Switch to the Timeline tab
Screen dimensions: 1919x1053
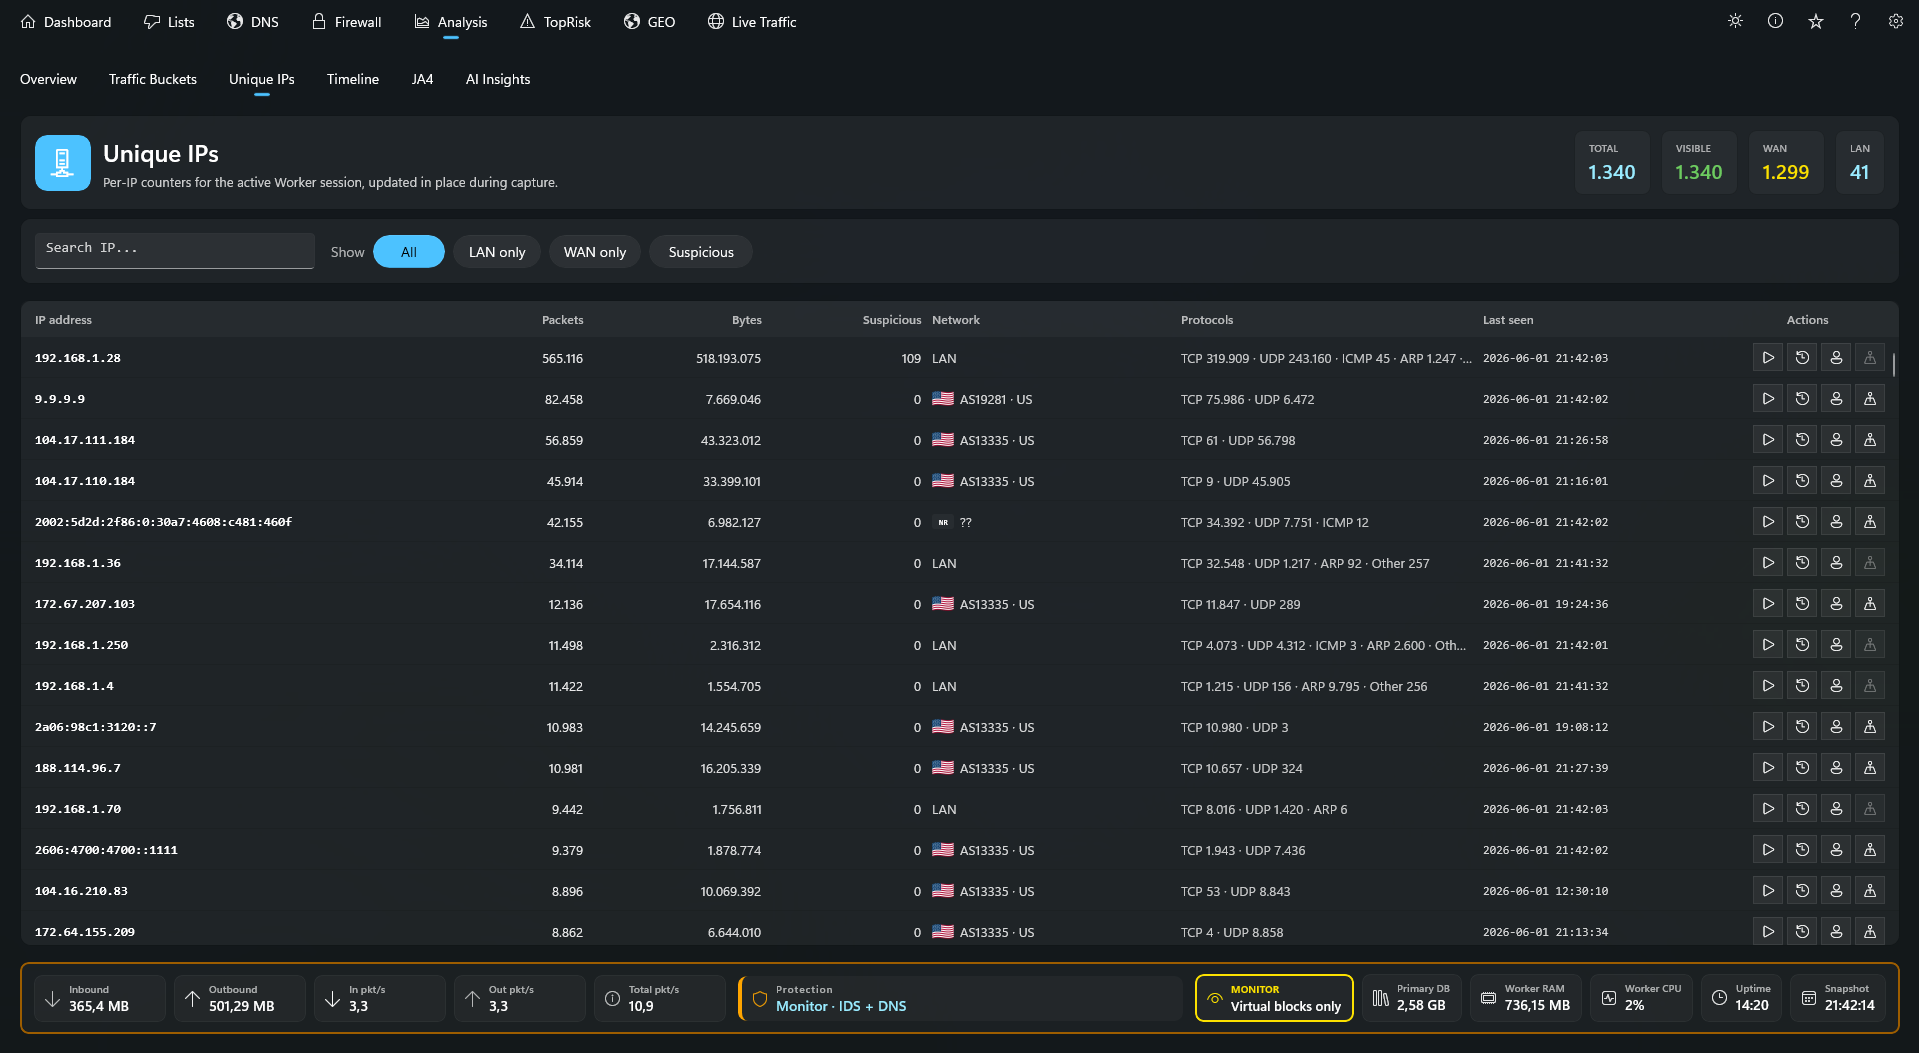[353, 79]
